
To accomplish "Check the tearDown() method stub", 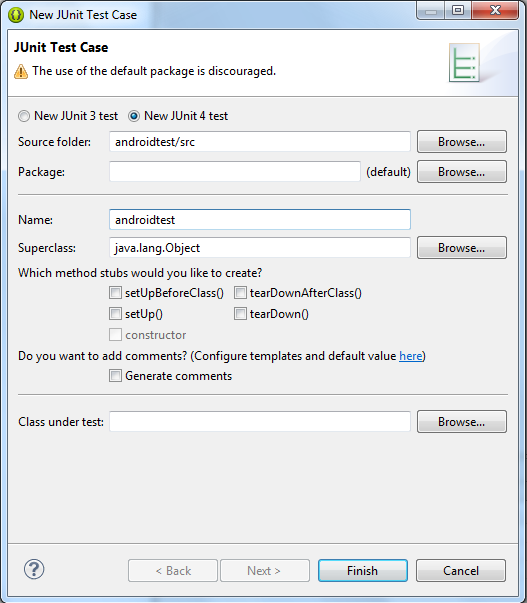I will point(240,314).
